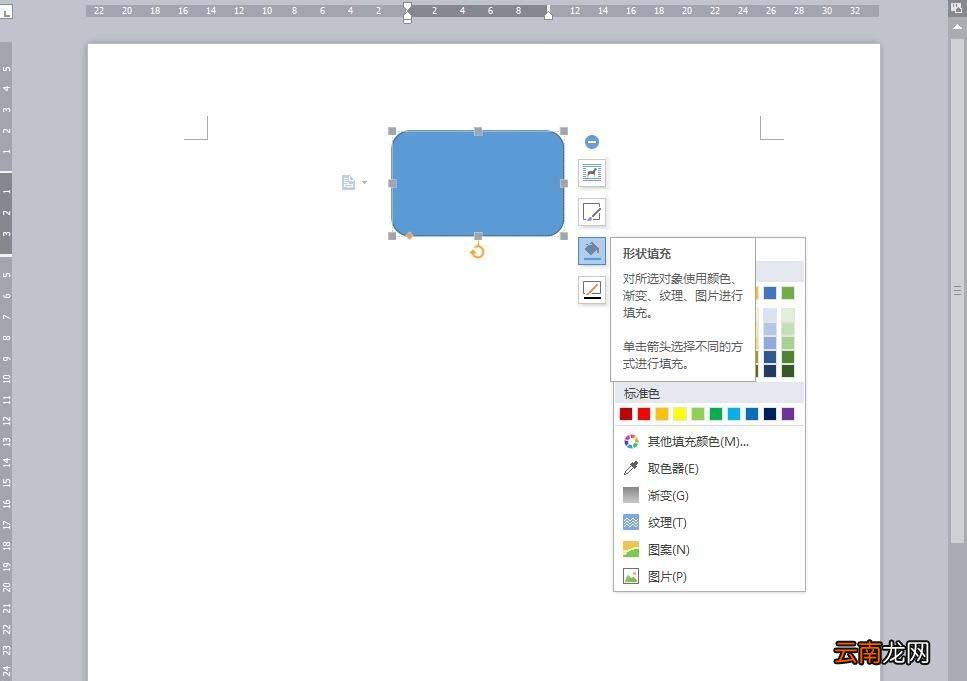
Task: Click the gradient swatch icon beside 渐变
Action: (631, 495)
